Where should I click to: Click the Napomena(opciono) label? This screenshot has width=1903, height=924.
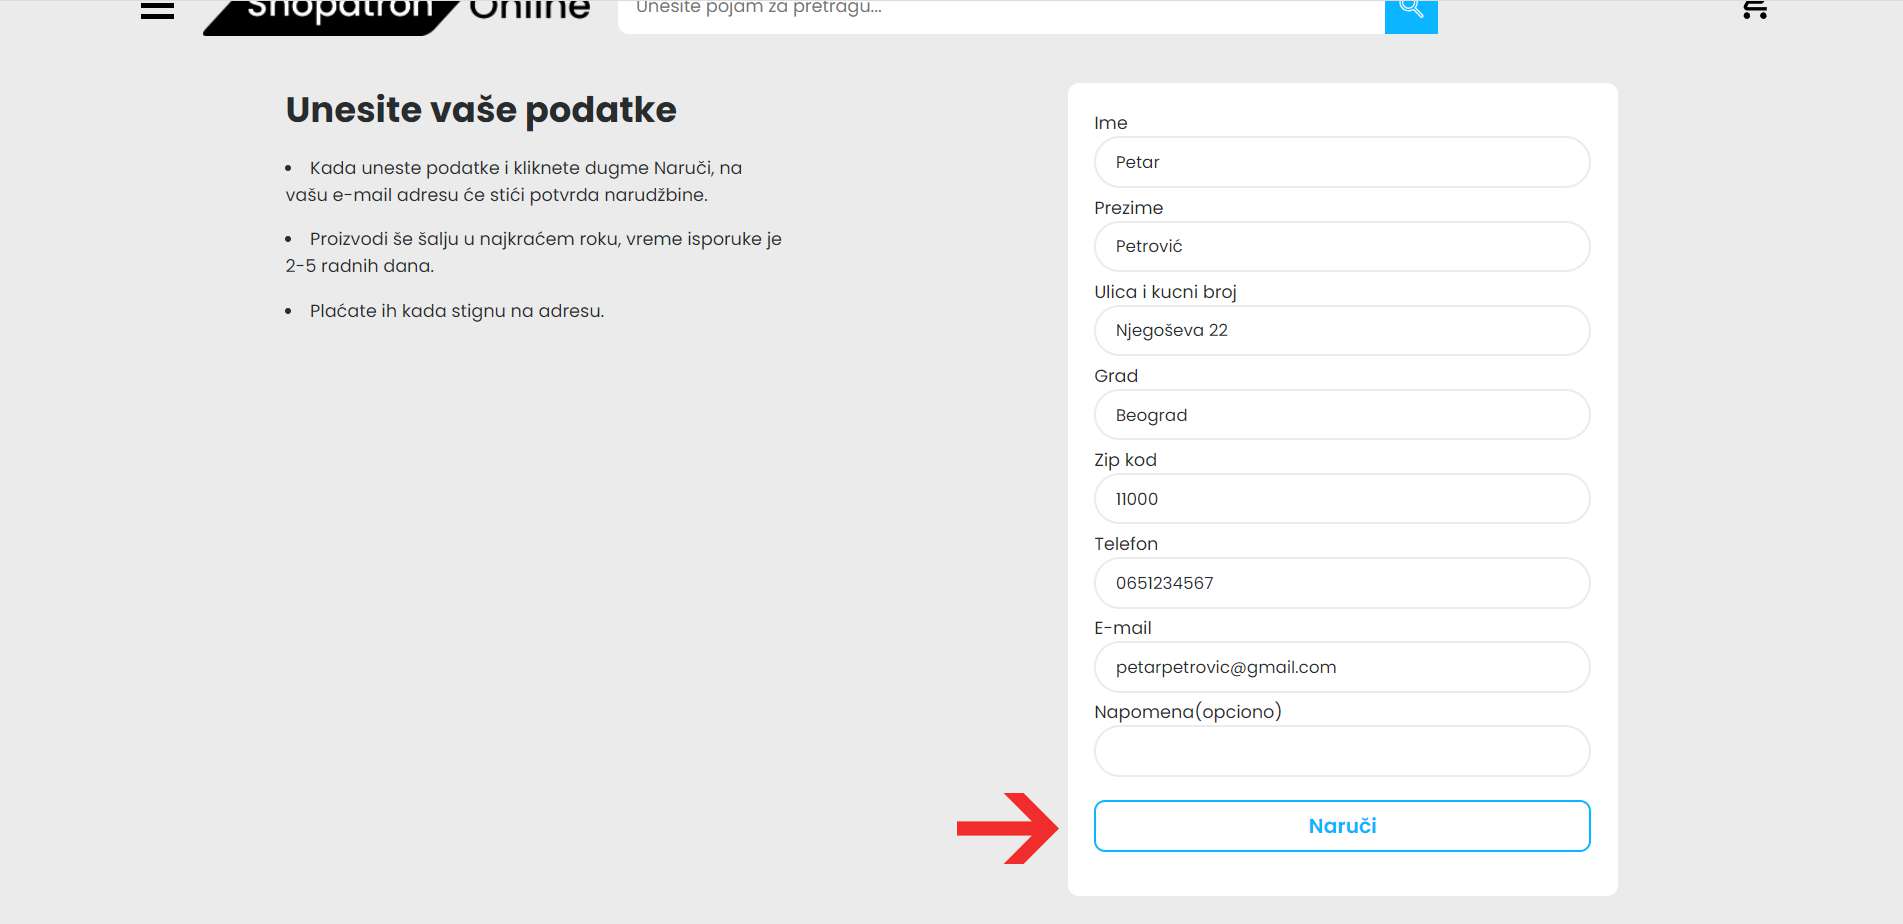(1187, 712)
